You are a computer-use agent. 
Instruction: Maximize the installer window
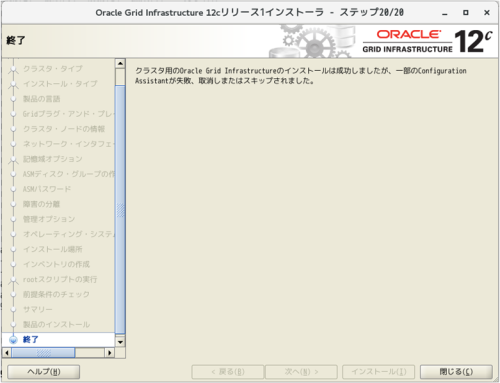466,13
